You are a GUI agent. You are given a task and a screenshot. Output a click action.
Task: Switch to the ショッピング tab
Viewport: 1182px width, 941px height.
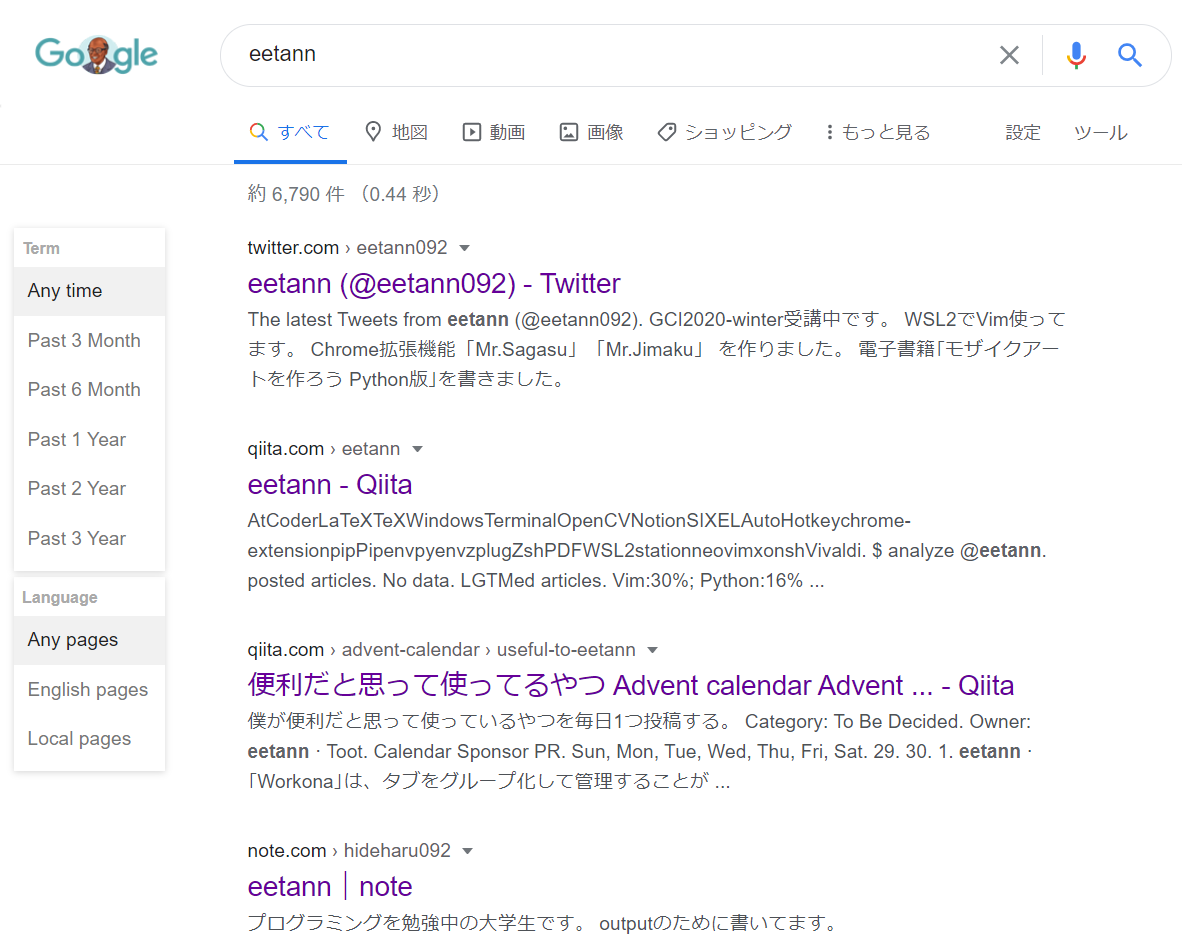[724, 133]
